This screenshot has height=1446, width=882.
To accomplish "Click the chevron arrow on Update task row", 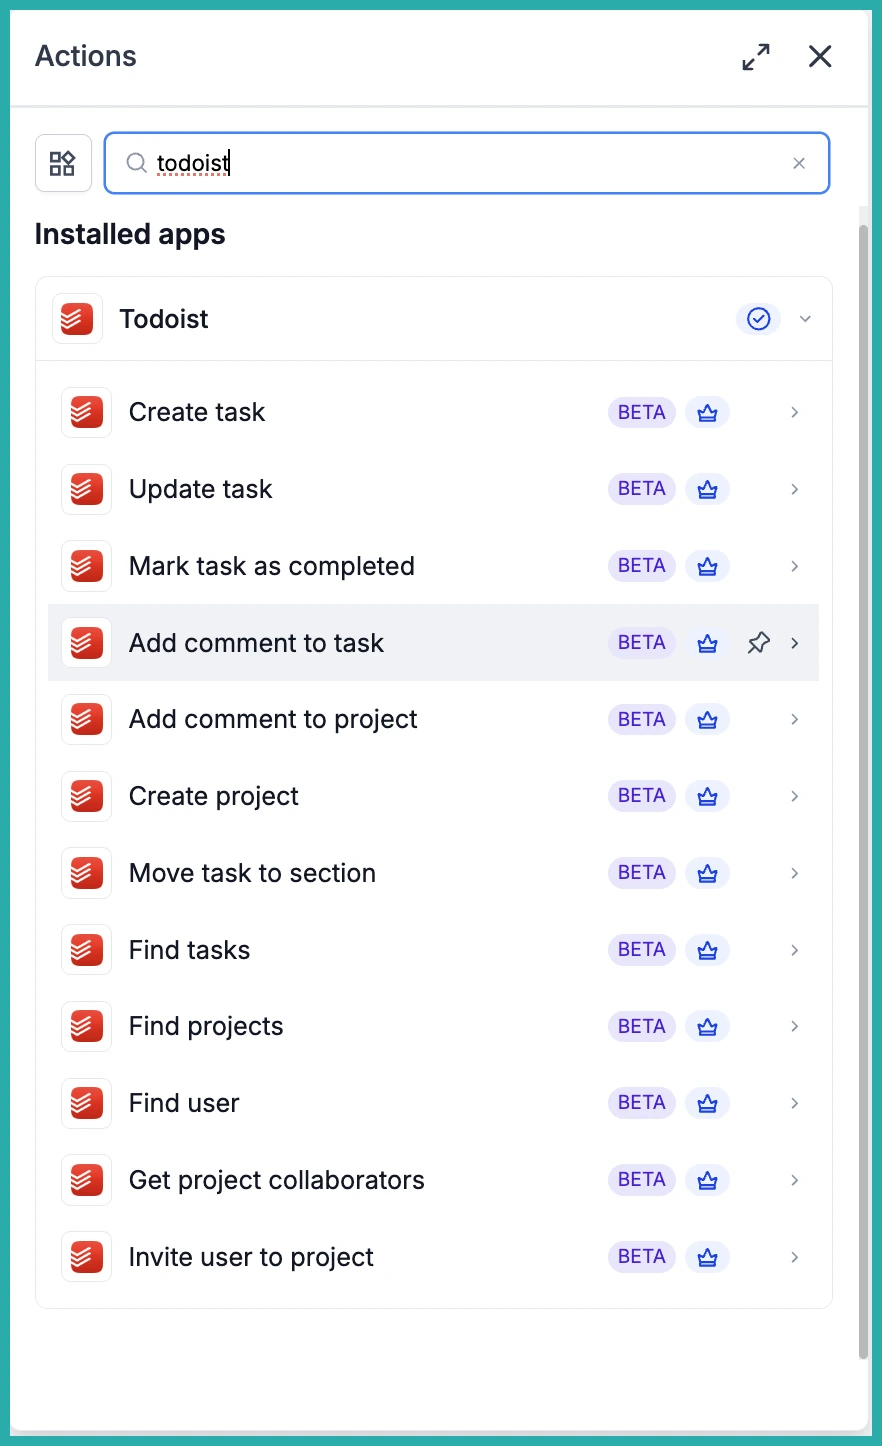I will (795, 489).
